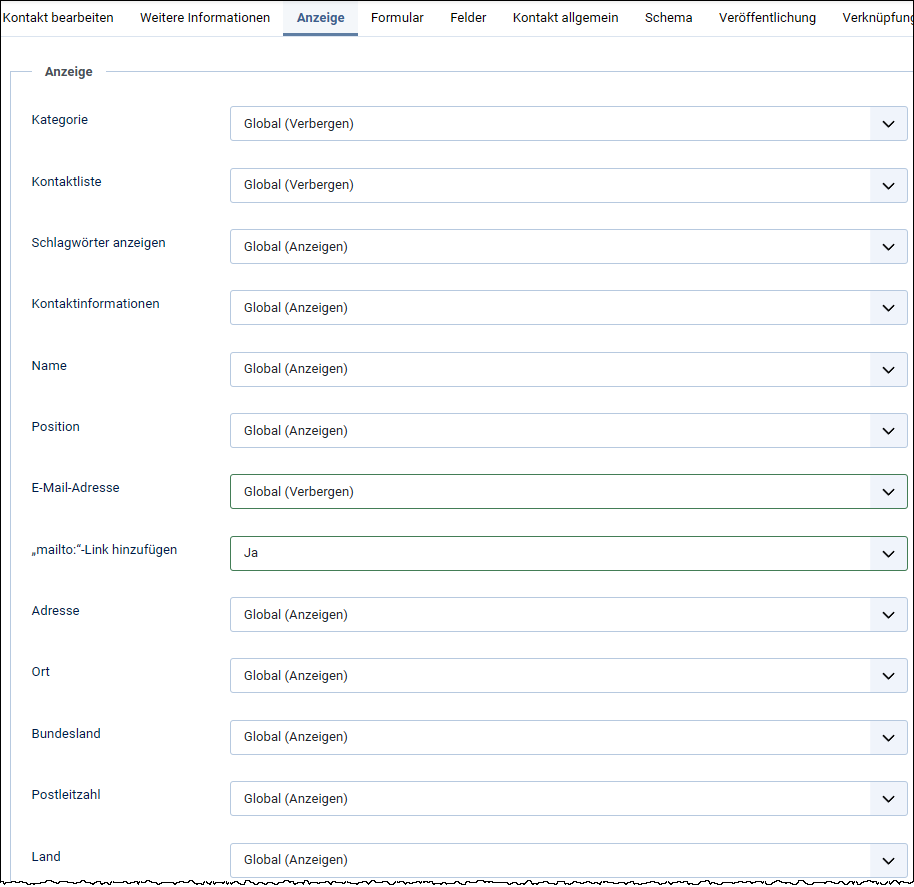Viewport: 914px width, 887px height.
Task: Open Schlagwörter anzeigen dropdown
Action: (568, 247)
